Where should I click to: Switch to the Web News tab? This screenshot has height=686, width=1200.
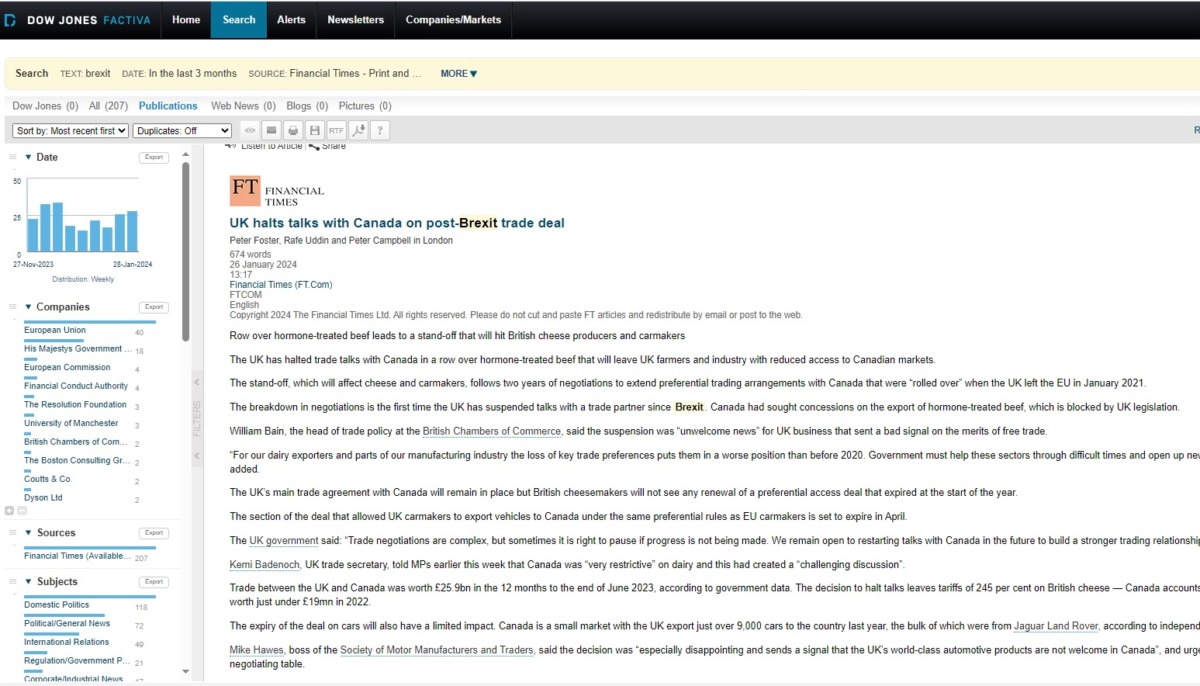coord(234,105)
